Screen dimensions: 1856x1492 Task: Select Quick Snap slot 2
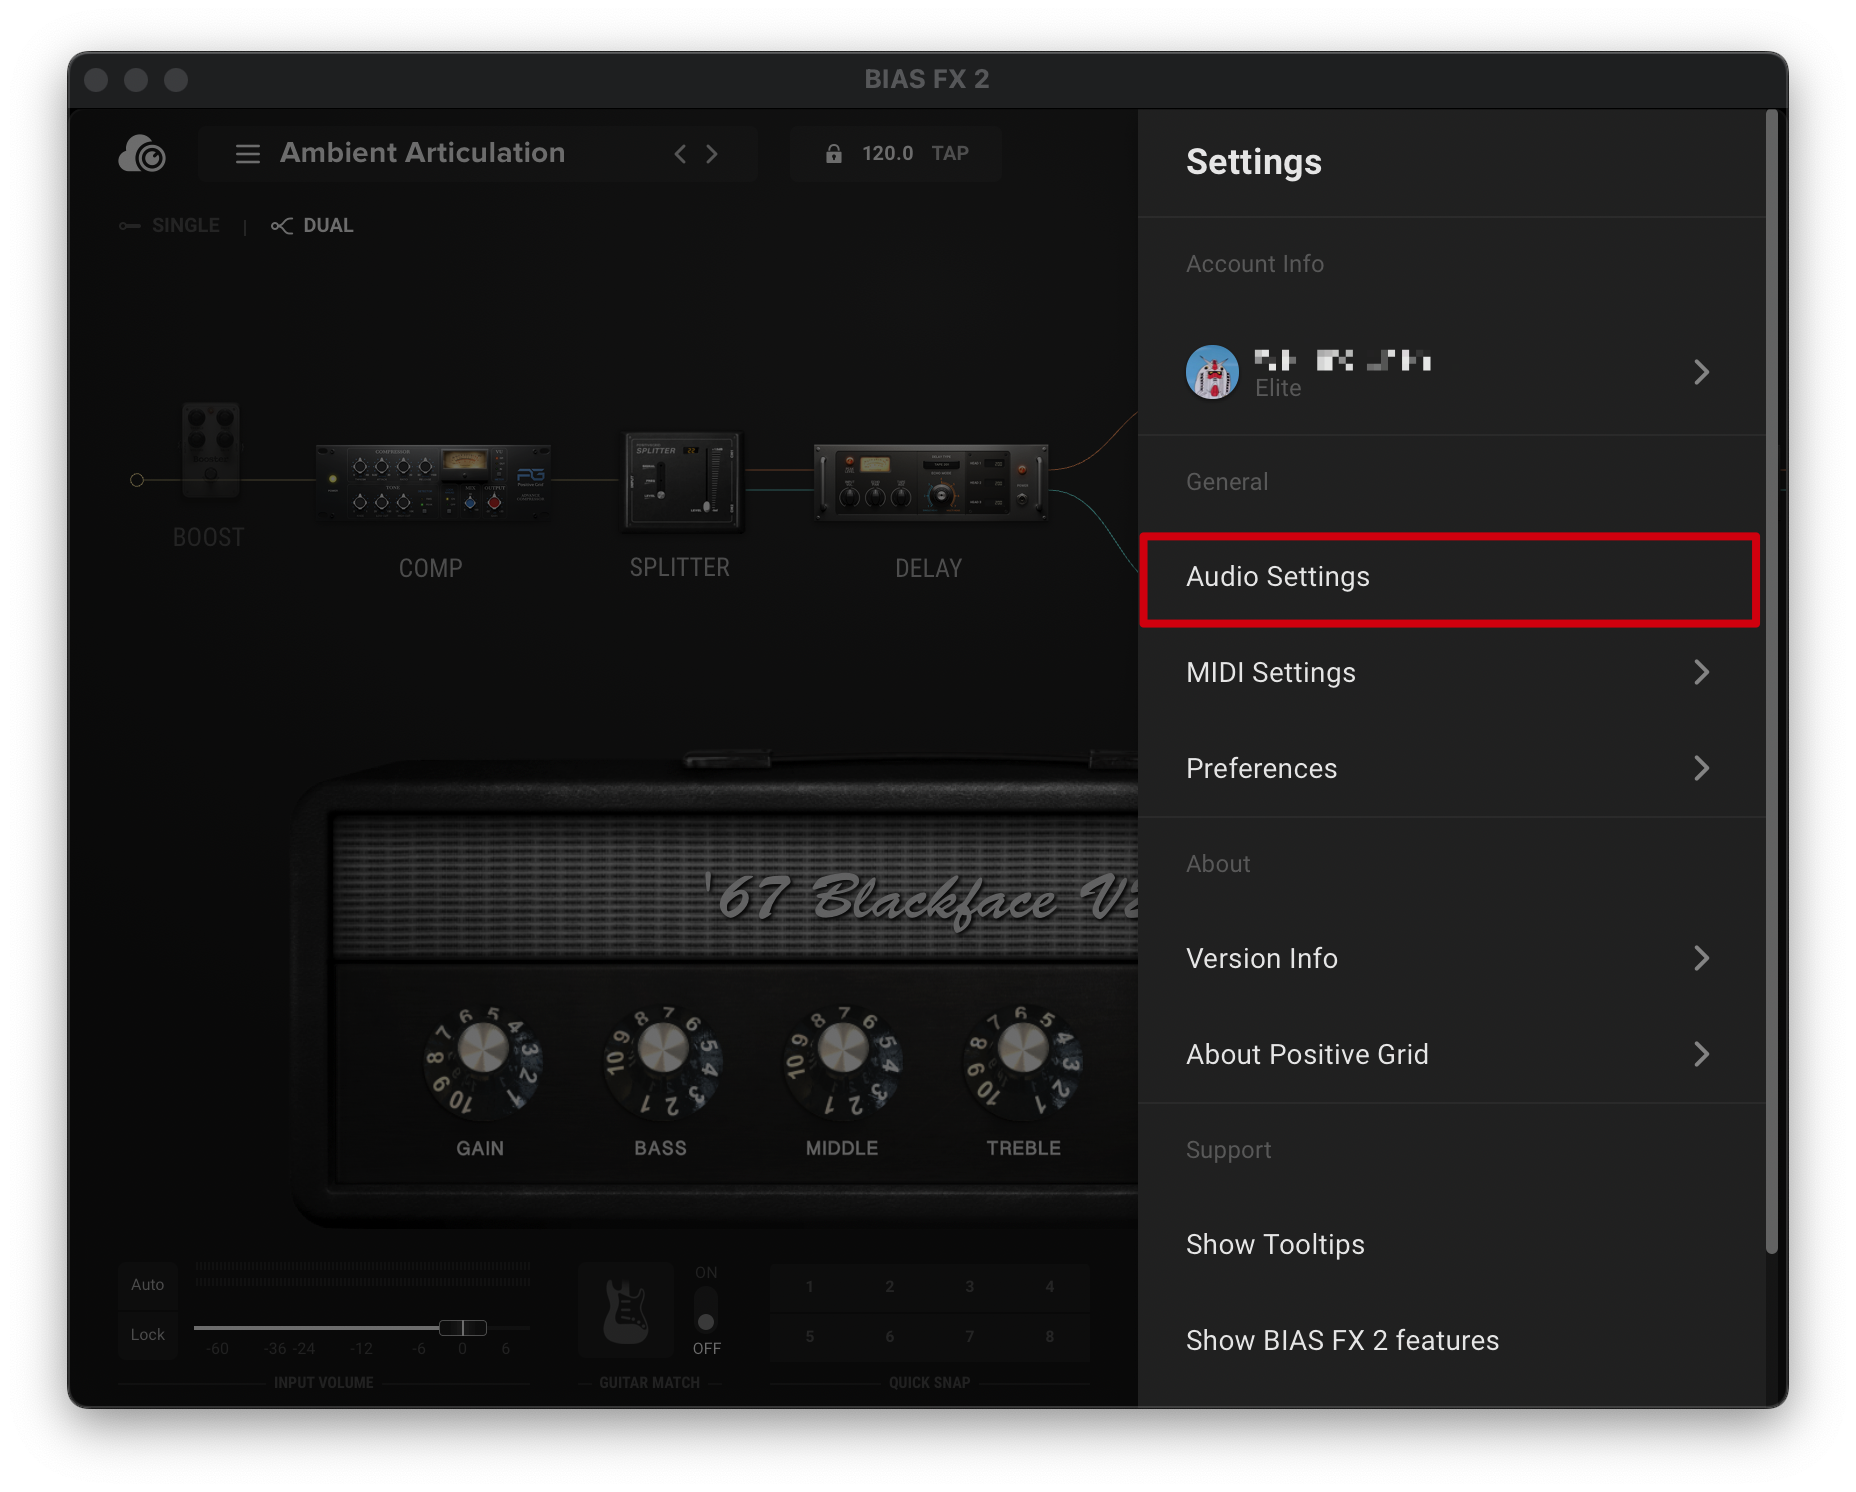[890, 1287]
